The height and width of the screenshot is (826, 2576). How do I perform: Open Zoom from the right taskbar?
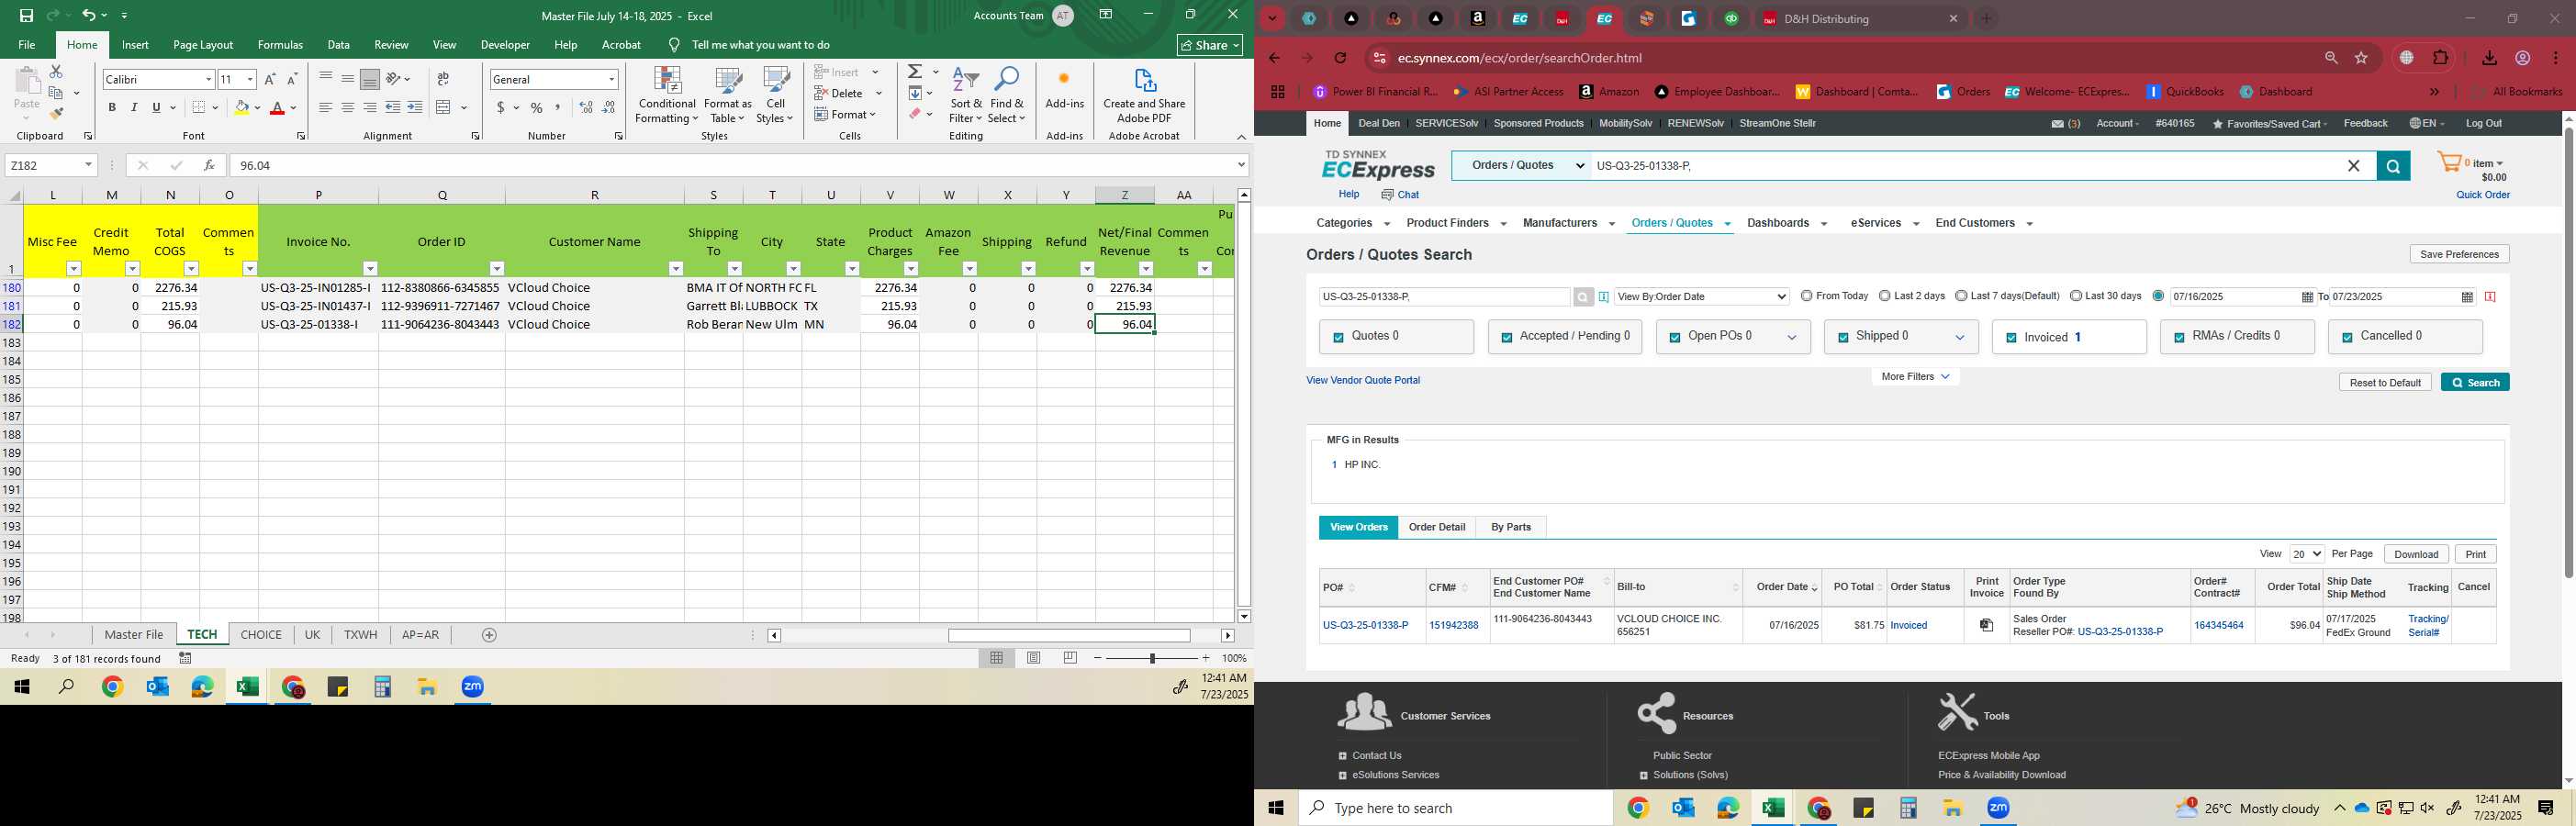(x=1998, y=808)
